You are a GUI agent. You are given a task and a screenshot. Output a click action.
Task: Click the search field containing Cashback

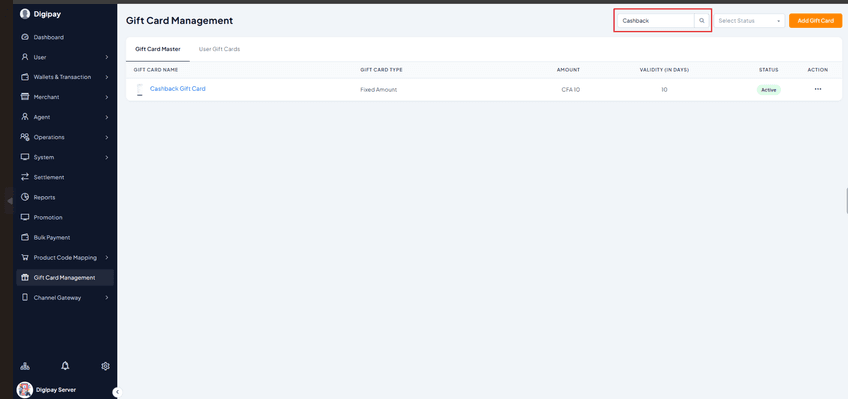click(x=656, y=21)
